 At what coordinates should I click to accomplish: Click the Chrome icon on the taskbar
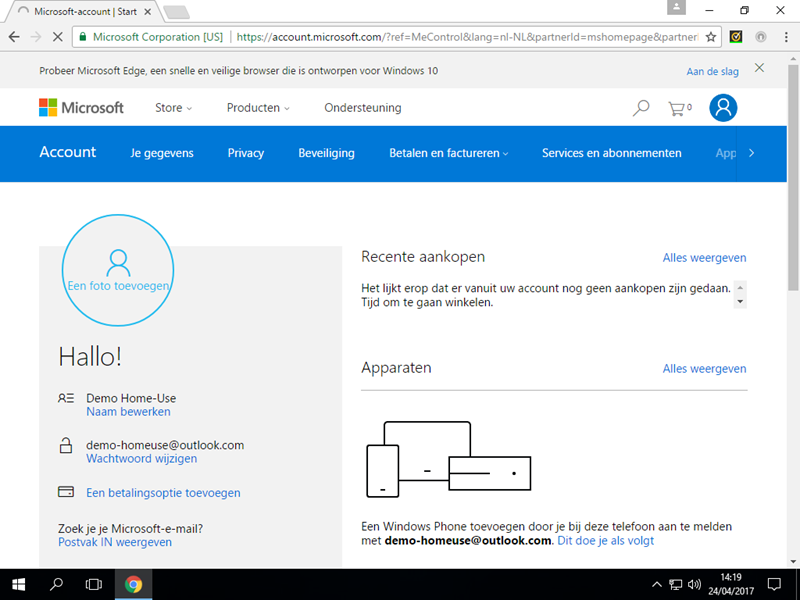(133, 584)
